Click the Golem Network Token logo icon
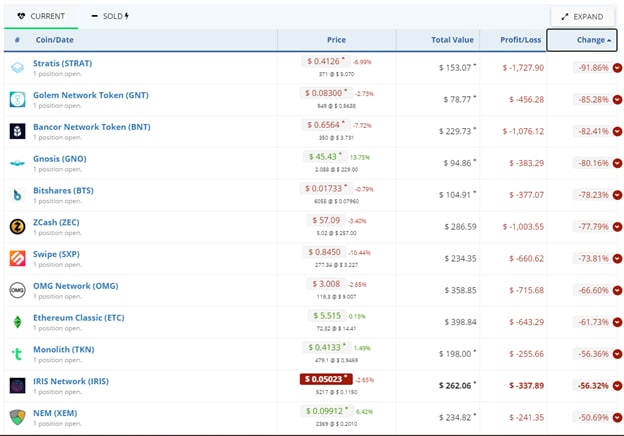The image size is (624, 436). click(x=18, y=99)
